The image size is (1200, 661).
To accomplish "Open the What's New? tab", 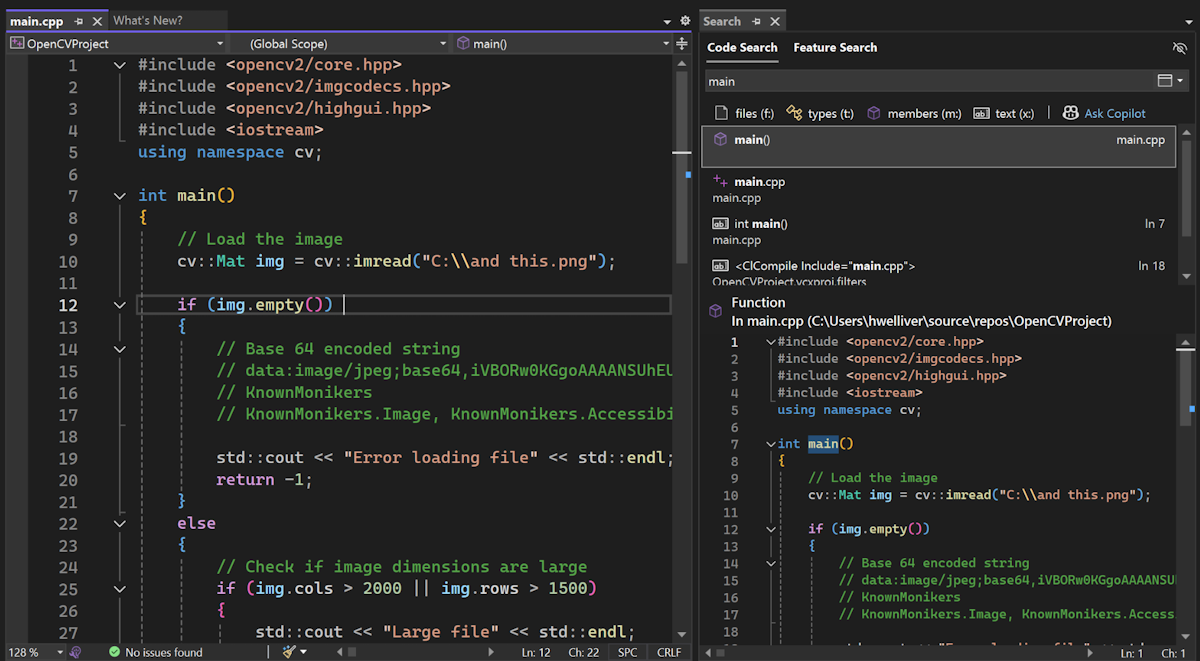I will 148,20.
